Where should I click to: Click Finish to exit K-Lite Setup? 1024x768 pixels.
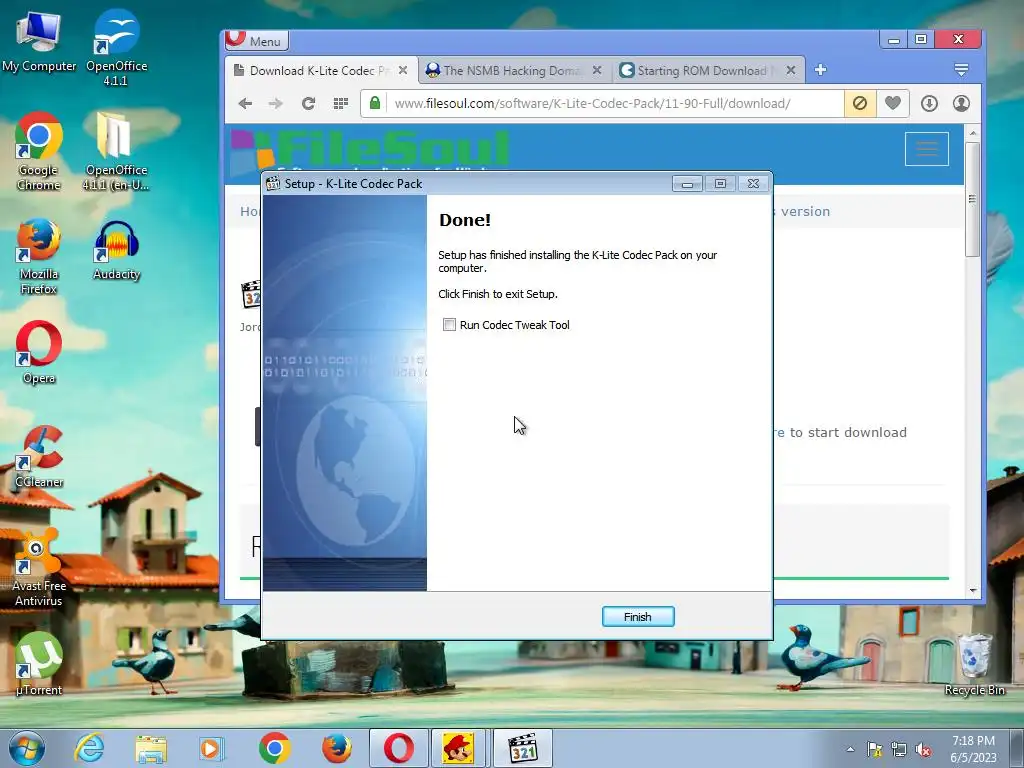click(637, 616)
